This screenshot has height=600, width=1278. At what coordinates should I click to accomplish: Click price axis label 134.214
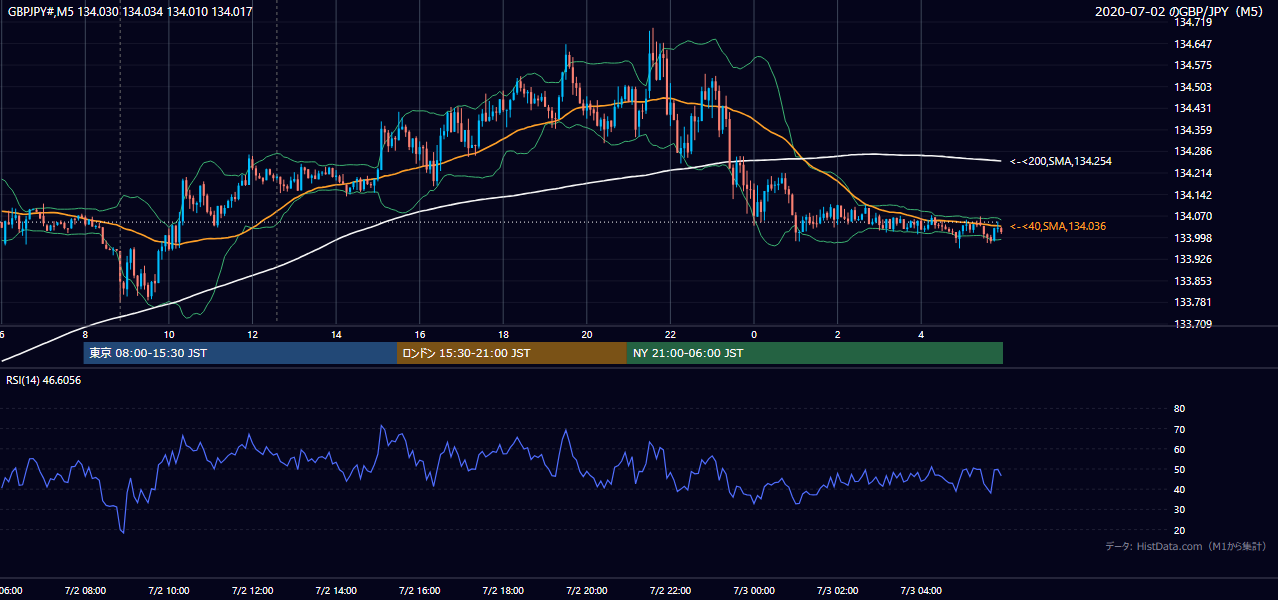tap(1193, 173)
